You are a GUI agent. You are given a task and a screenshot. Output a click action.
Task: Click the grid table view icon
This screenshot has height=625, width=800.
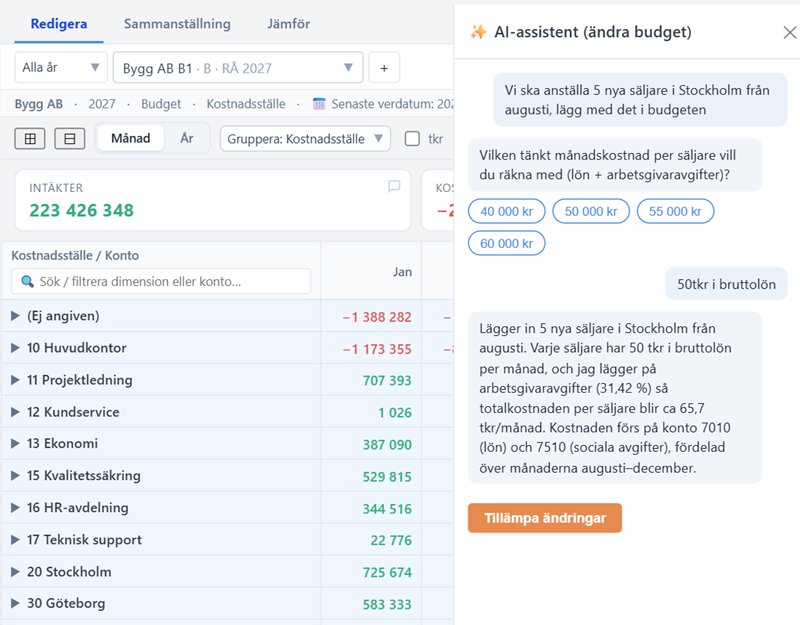30,139
